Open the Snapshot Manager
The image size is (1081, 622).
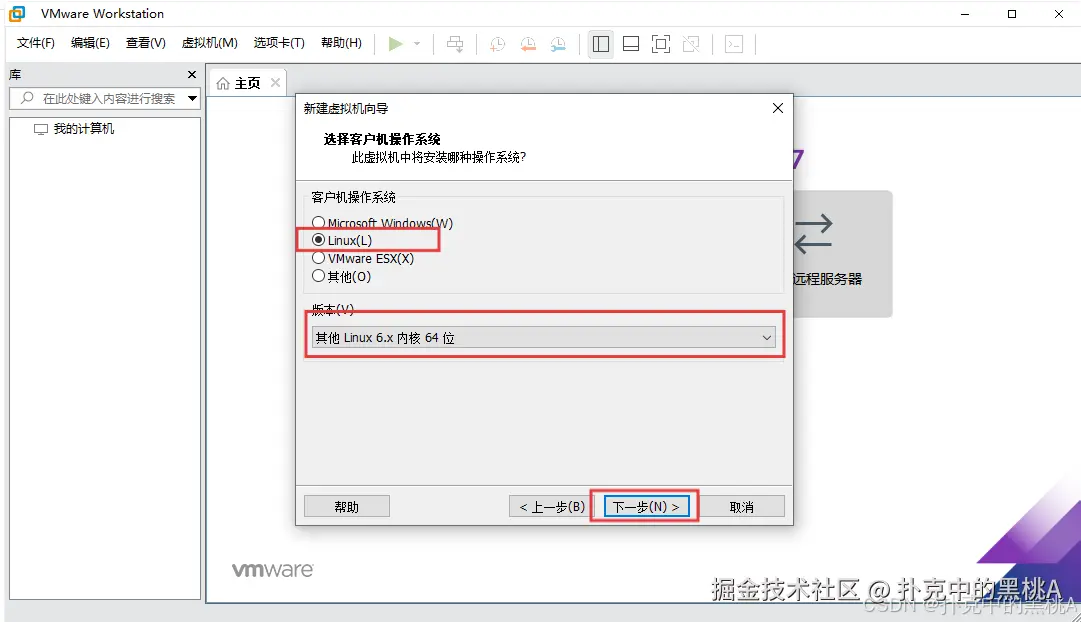[558, 44]
